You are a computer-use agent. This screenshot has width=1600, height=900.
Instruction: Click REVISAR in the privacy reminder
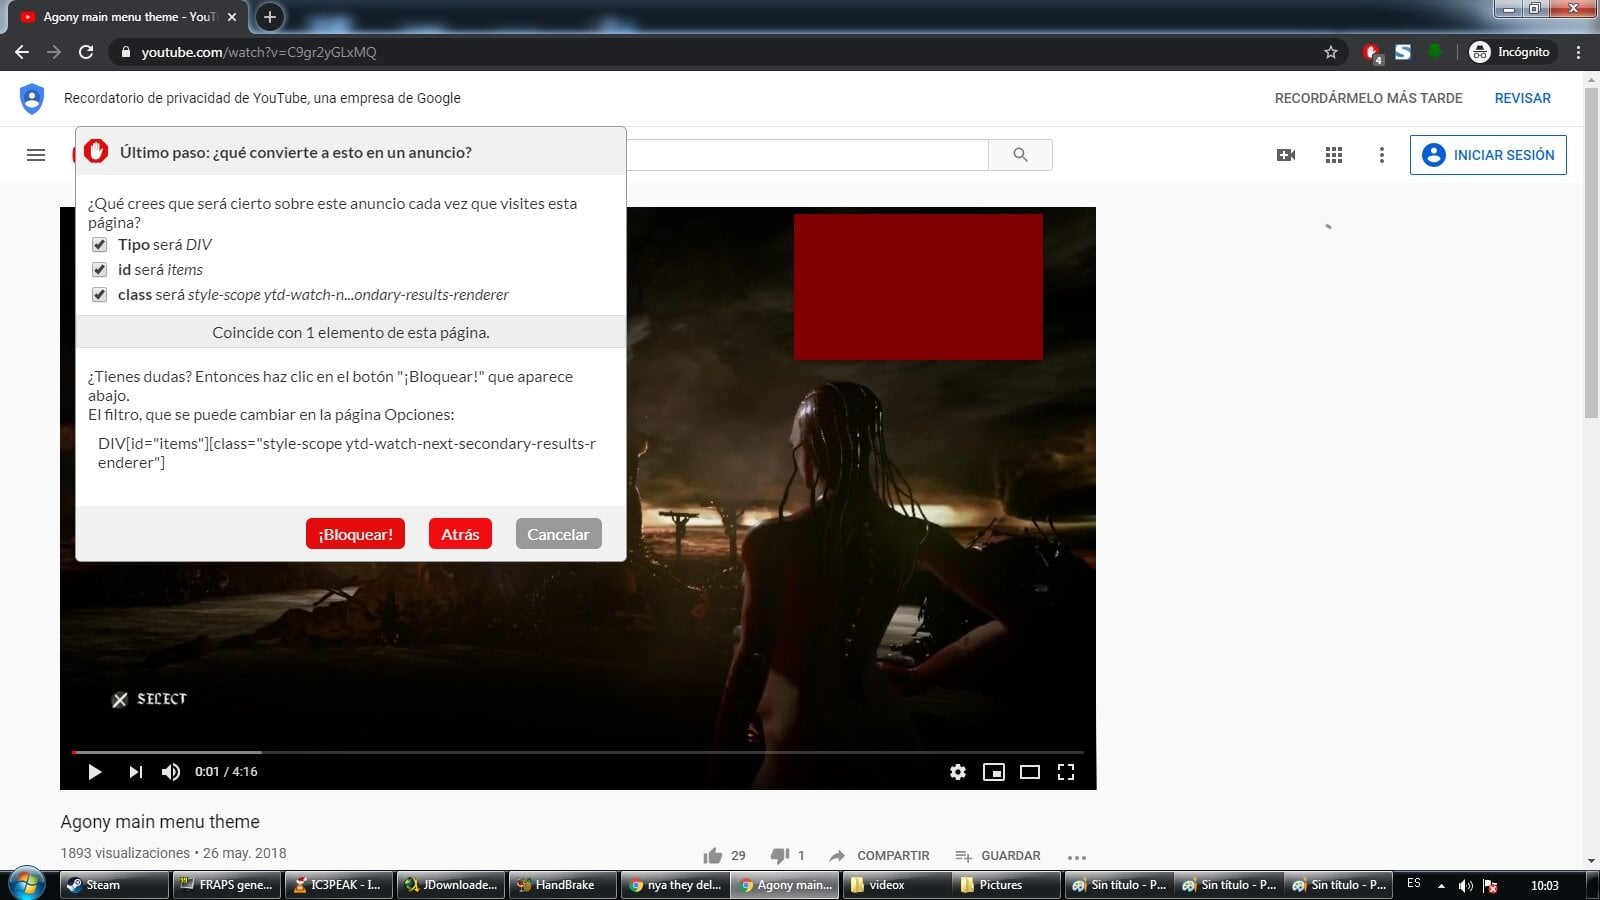pos(1522,98)
